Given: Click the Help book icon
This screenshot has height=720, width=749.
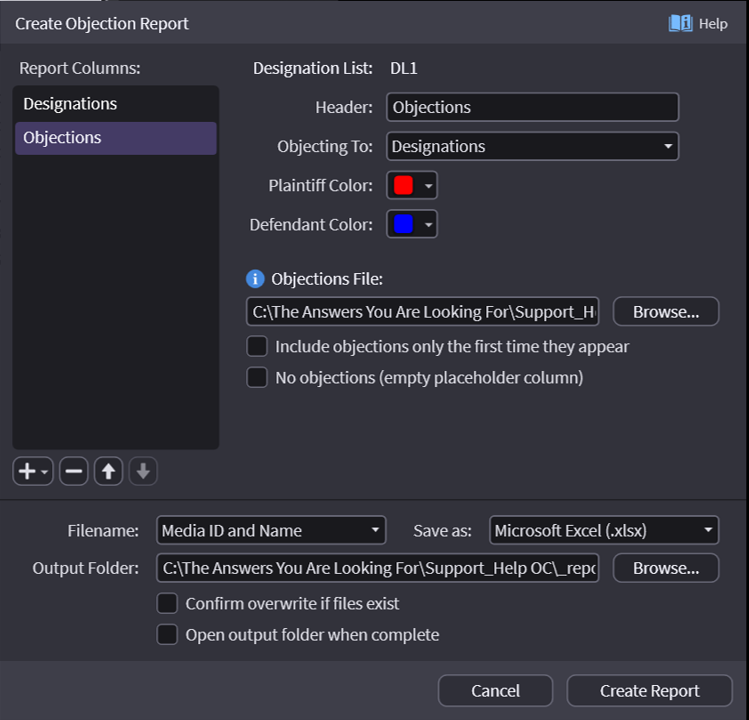Looking at the screenshot, I should (x=681, y=23).
